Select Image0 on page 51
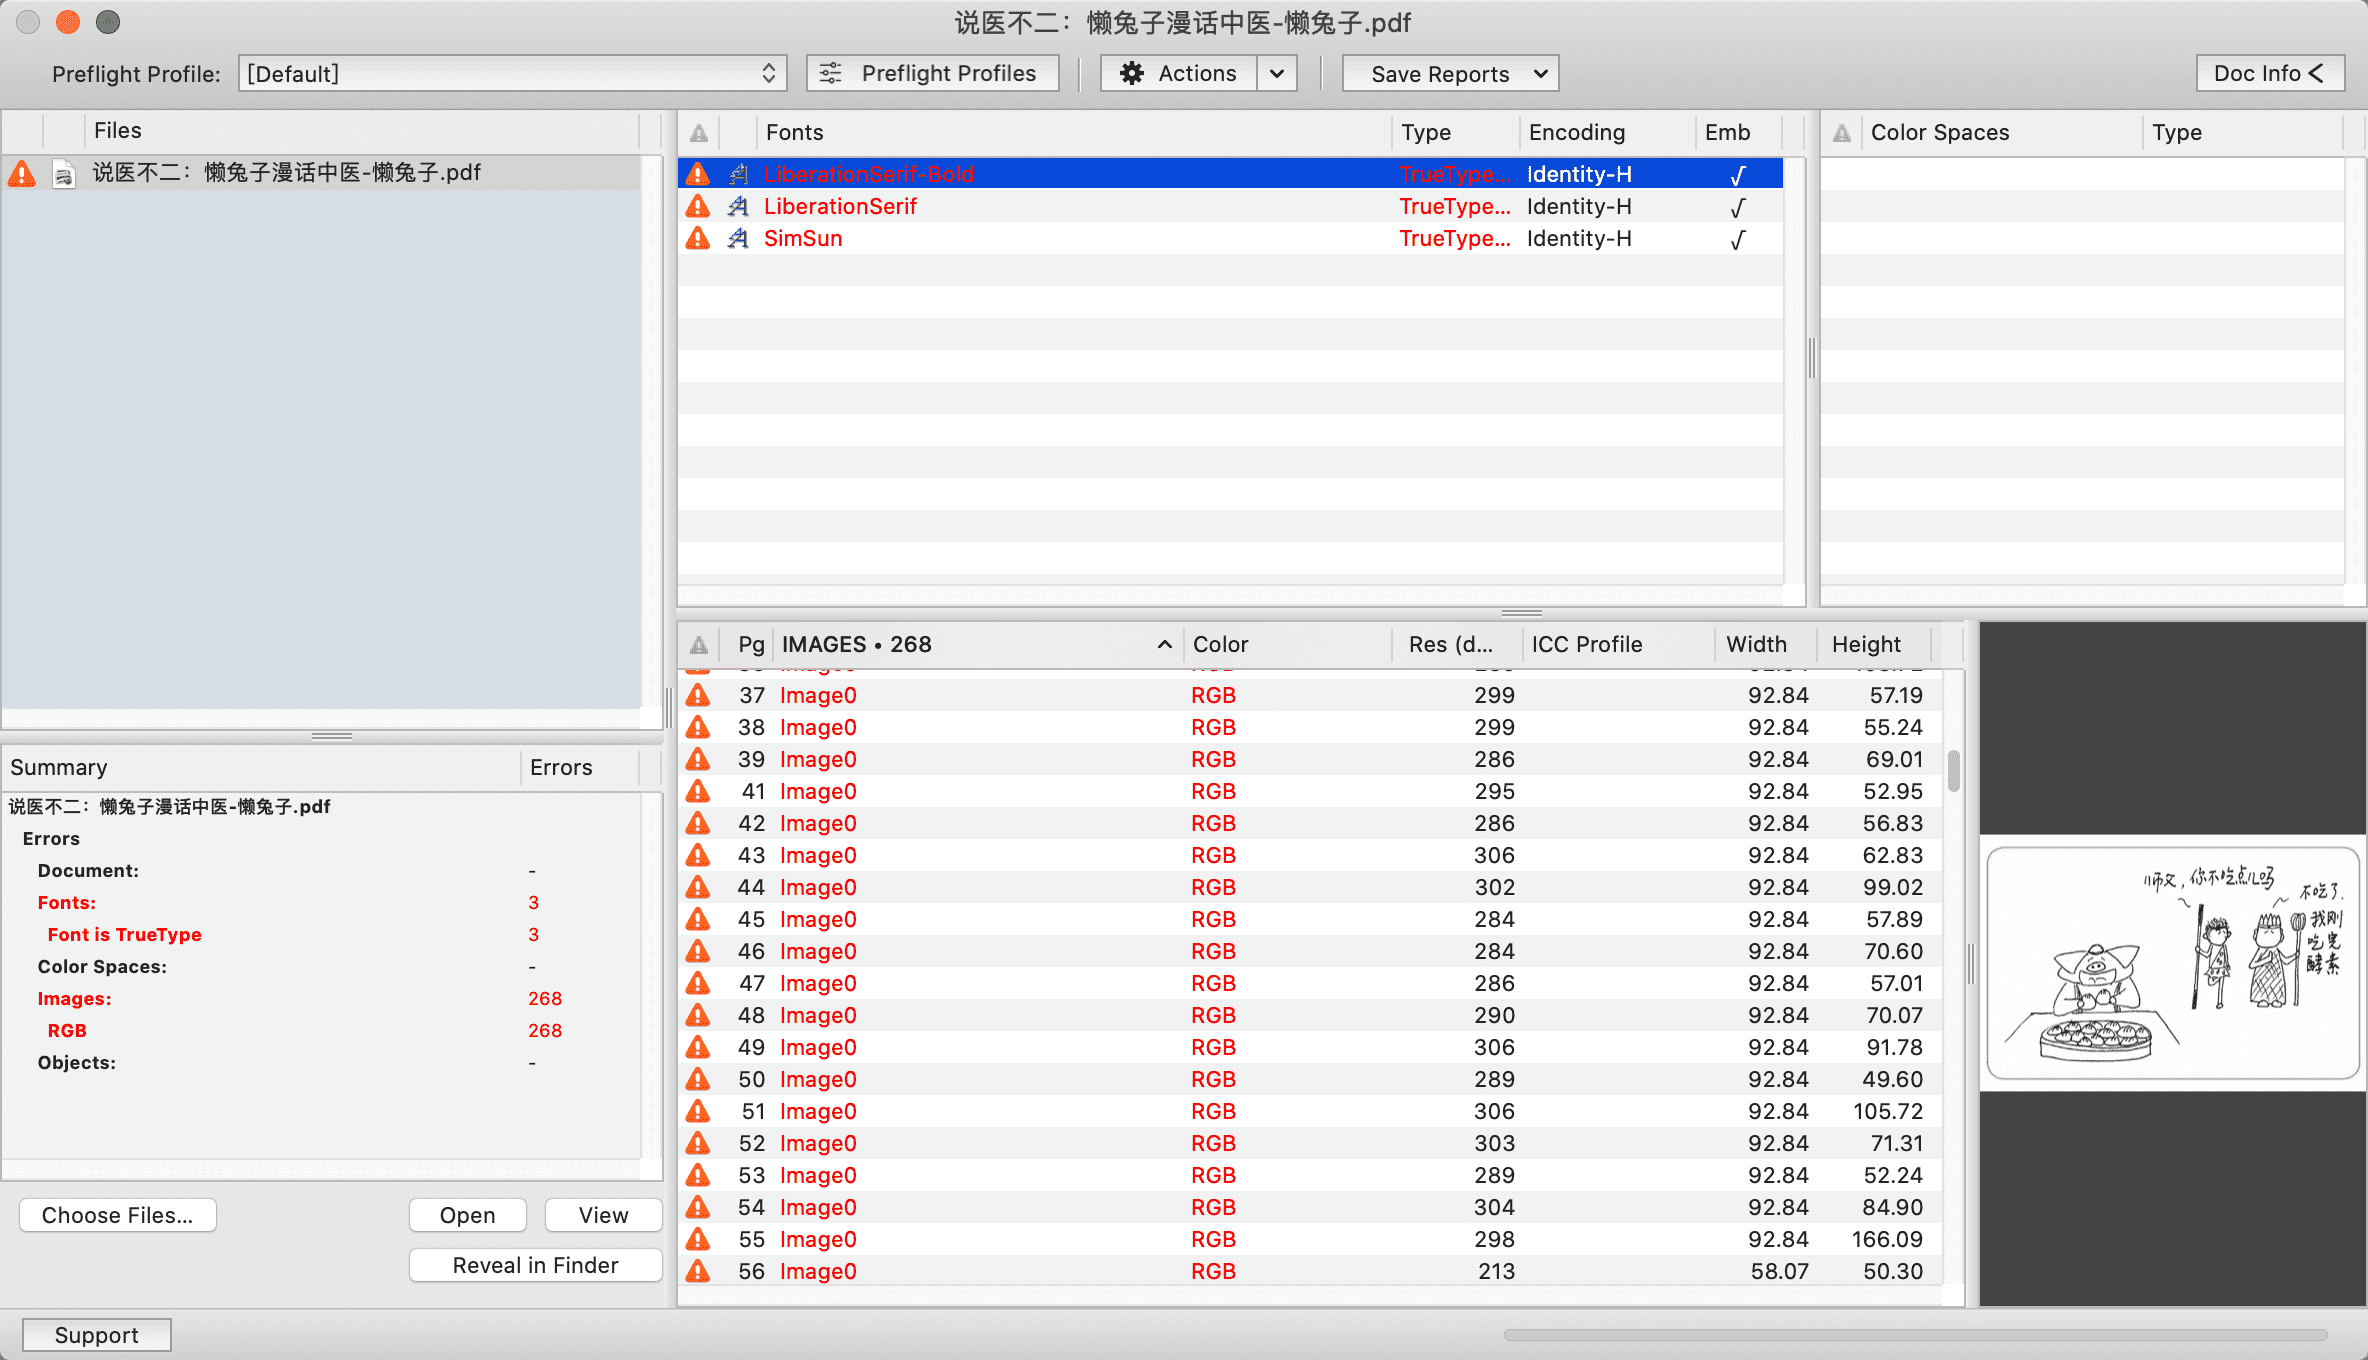The width and height of the screenshot is (2368, 1360). [x=818, y=1111]
